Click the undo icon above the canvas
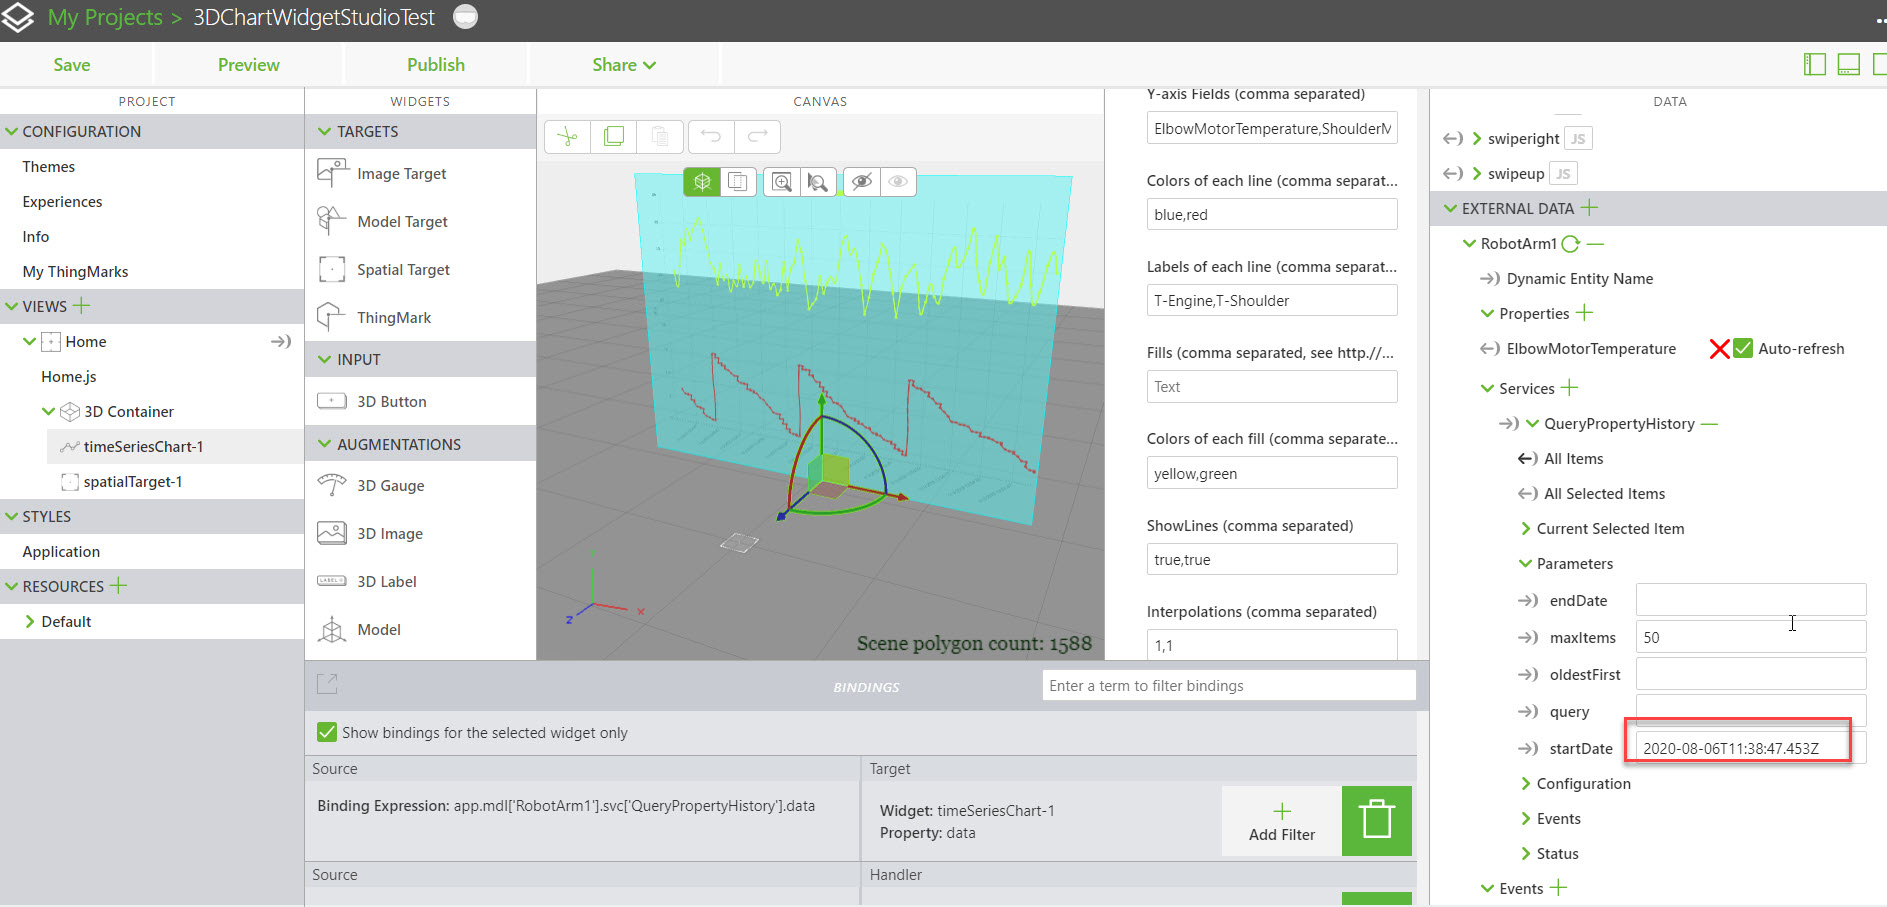Image resolution: width=1887 pixels, height=907 pixels. (711, 137)
